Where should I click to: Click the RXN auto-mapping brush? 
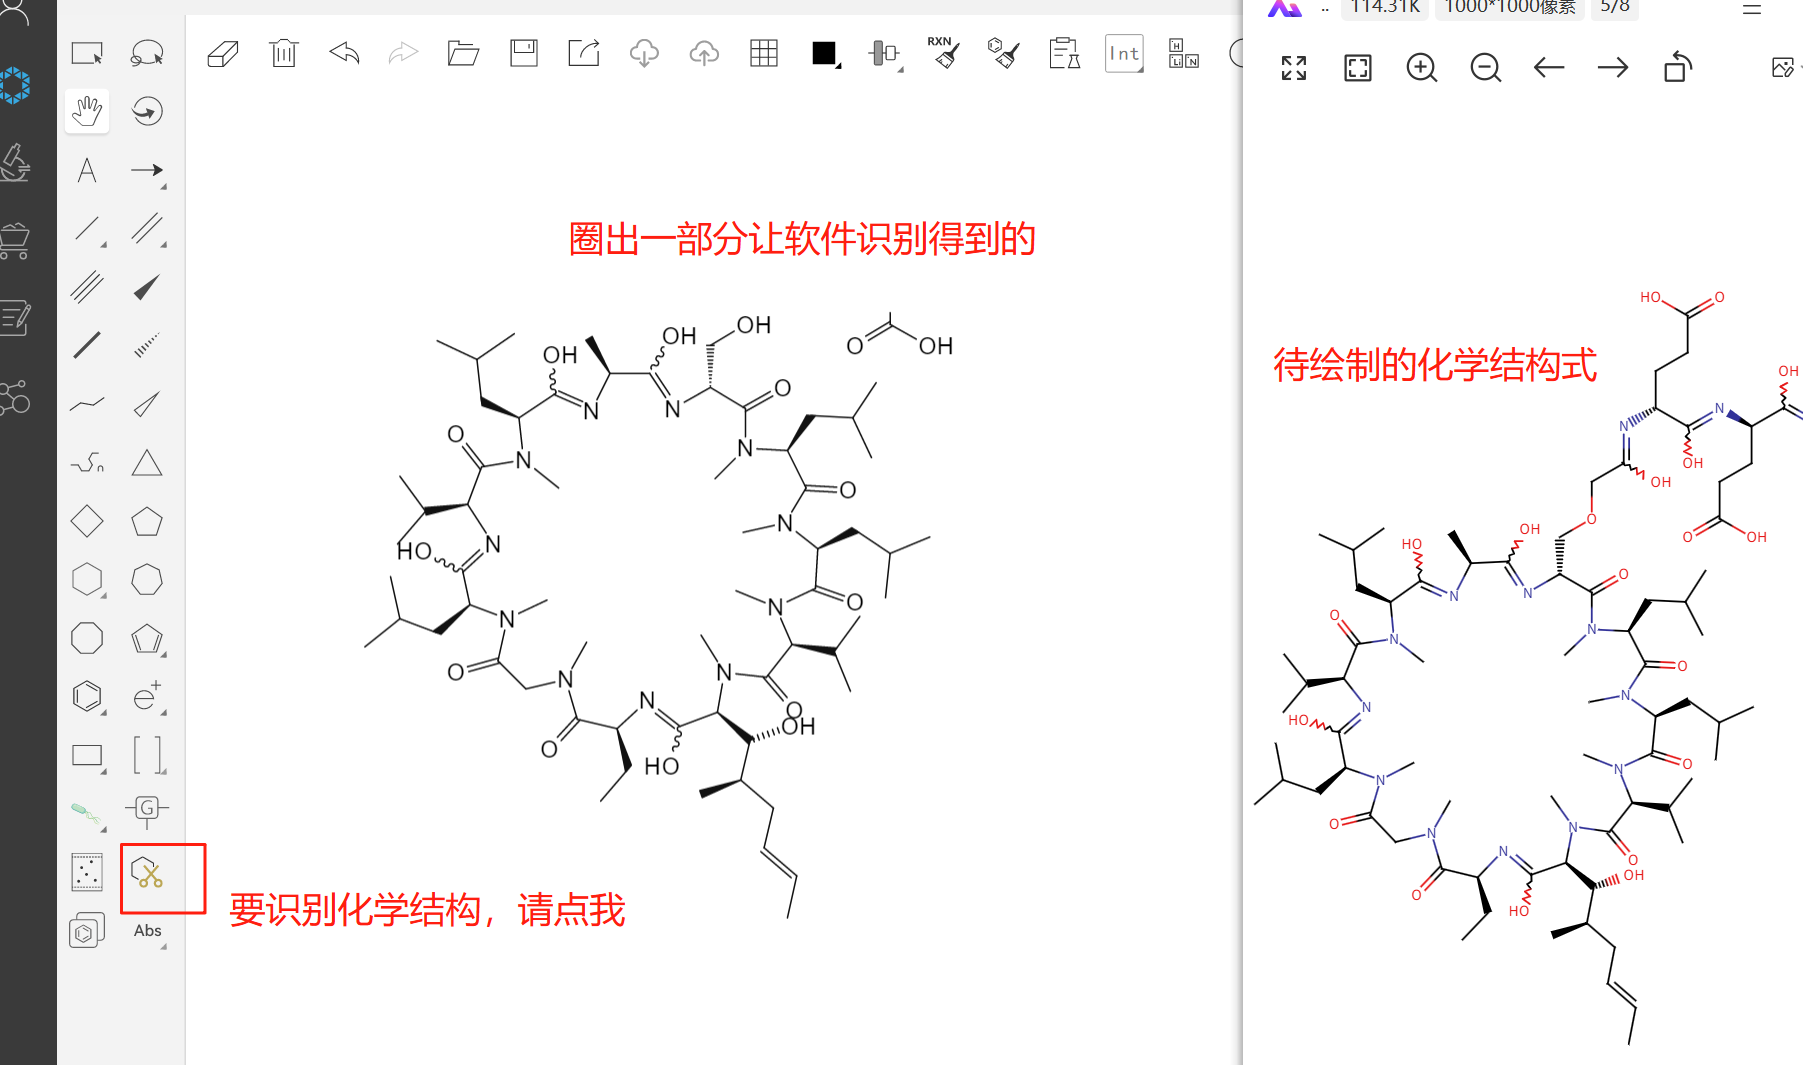[x=943, y=52]
